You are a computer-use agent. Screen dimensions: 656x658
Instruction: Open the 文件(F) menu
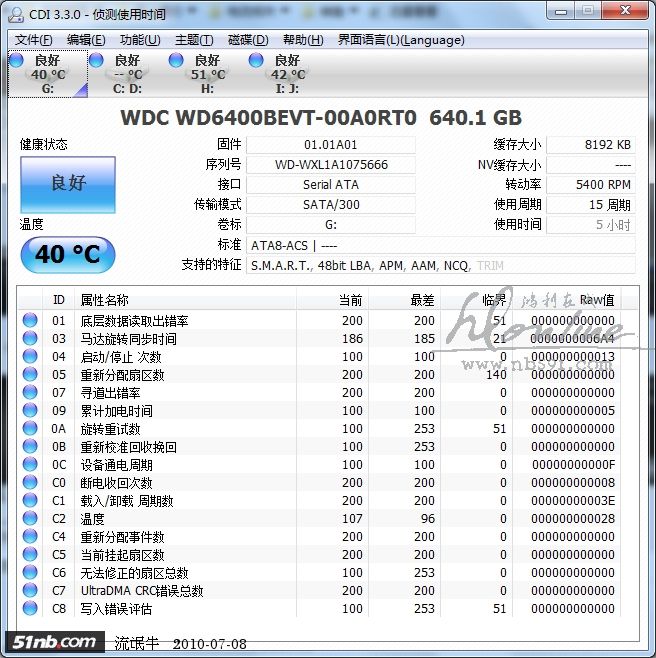(34, 40)
